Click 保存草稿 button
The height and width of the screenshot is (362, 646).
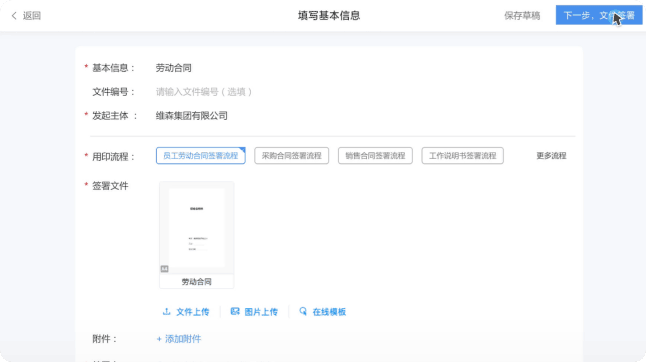click(522, 16)
